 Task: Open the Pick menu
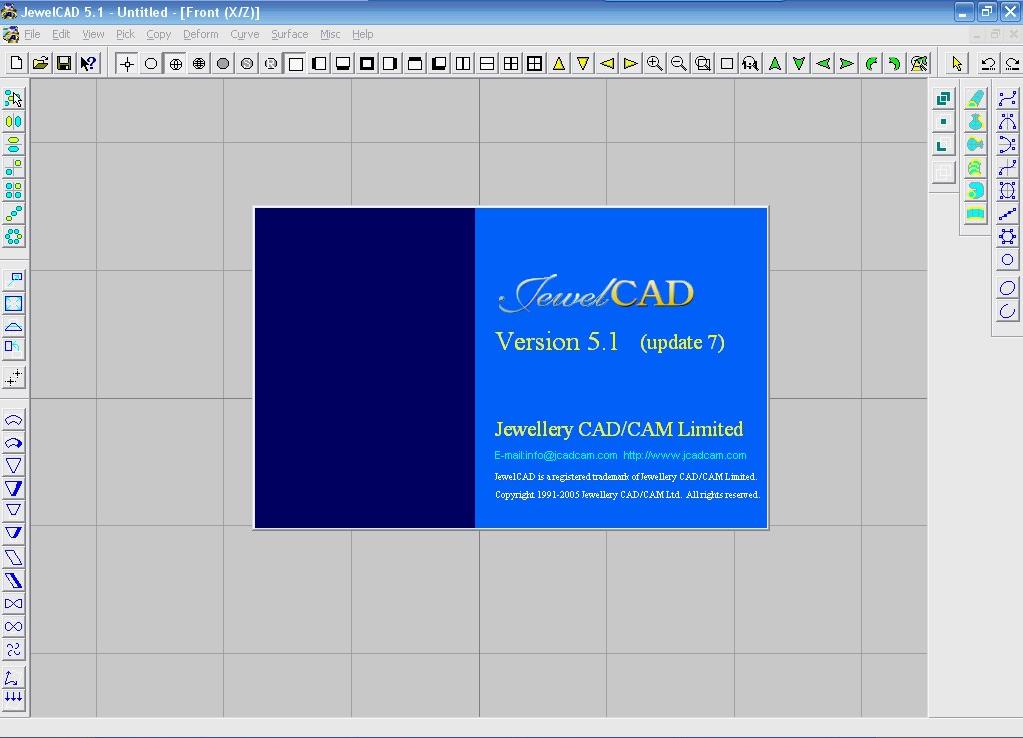pos(125,34)
